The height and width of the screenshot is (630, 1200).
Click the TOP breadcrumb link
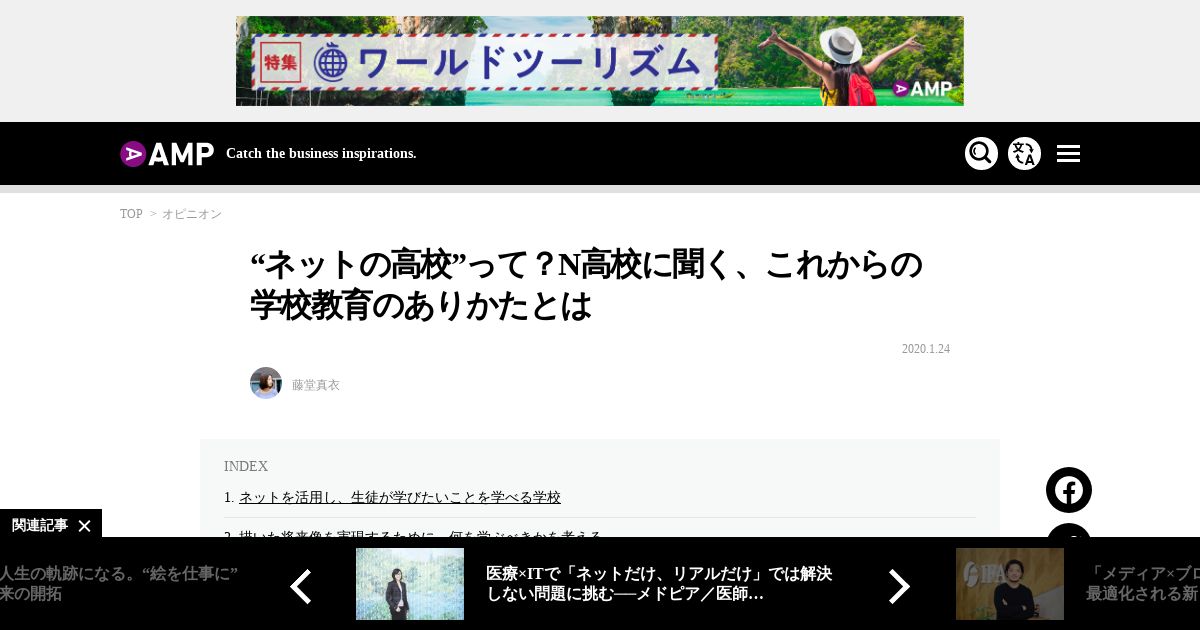point(131,214)
